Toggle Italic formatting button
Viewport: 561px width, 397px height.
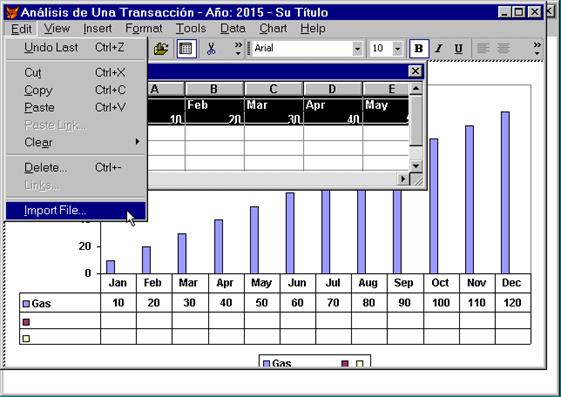[x=439, y=49]
